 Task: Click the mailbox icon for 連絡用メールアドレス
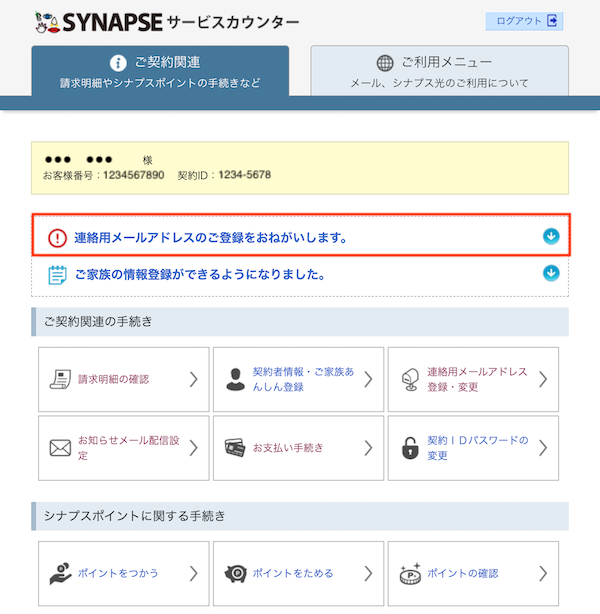point(409,379)
